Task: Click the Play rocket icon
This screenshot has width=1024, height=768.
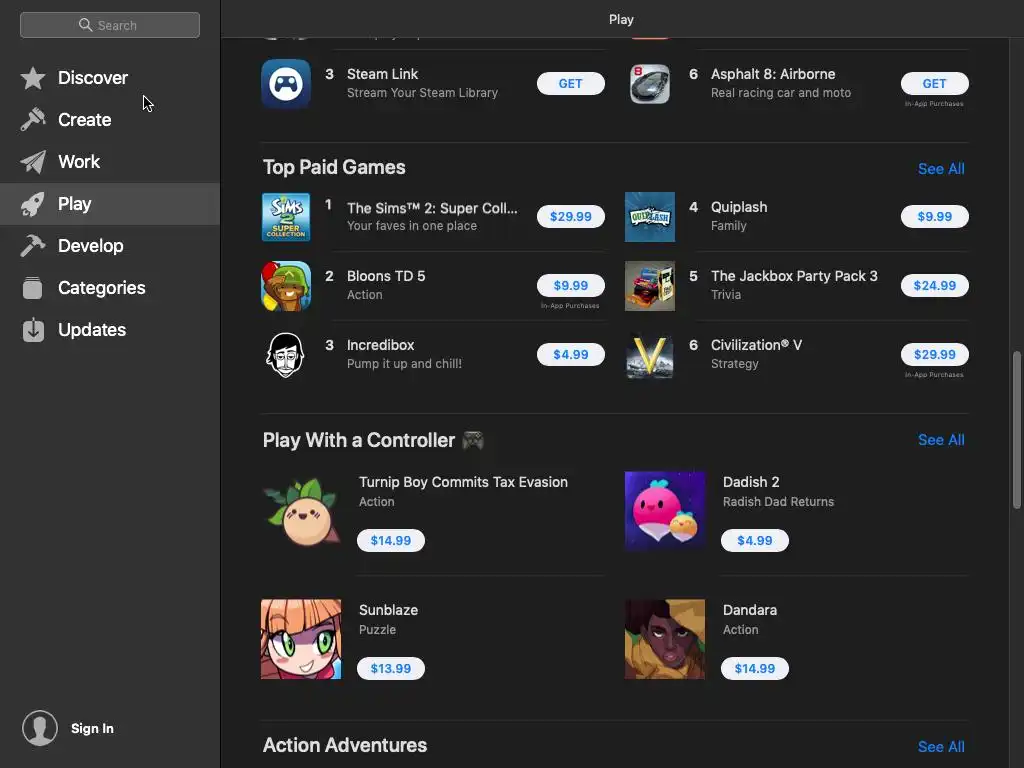Action: coord(33,204)
